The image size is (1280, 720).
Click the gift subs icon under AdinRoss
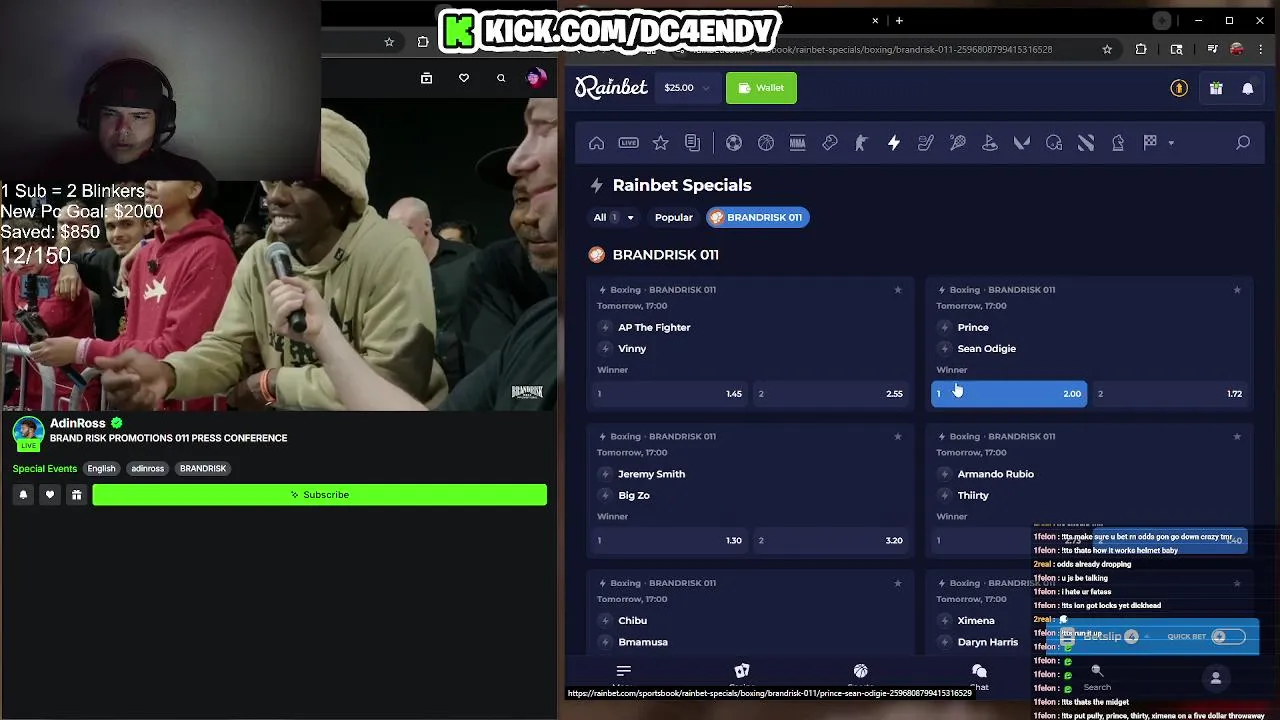(x=76, y=495)
